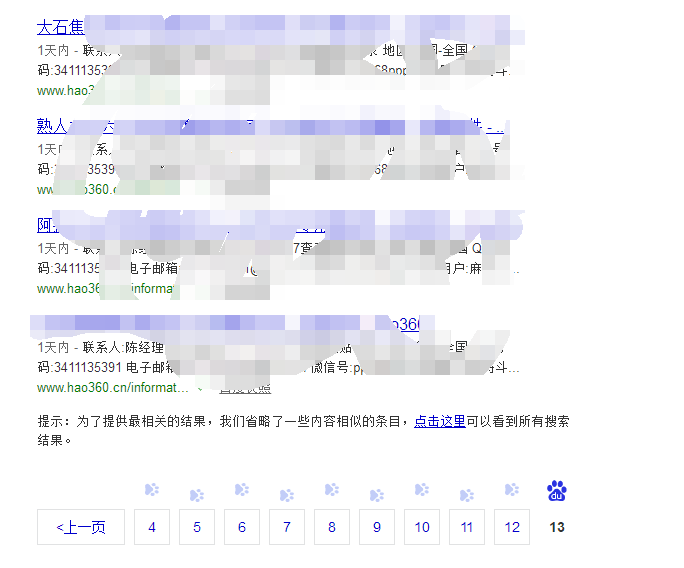
Task: Click the paw icon above page 5
Action: pyautogui.click(x=197, y=495)
